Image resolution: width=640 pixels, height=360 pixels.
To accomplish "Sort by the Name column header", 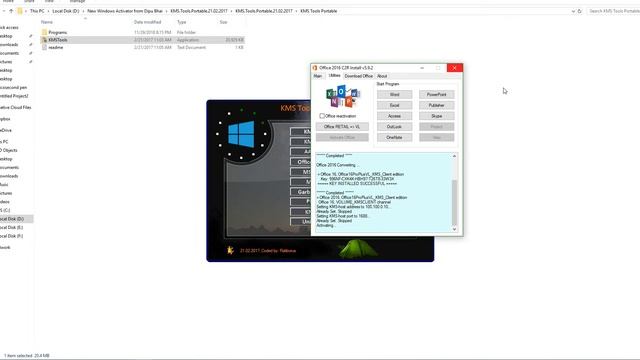I will coord(47,22).
